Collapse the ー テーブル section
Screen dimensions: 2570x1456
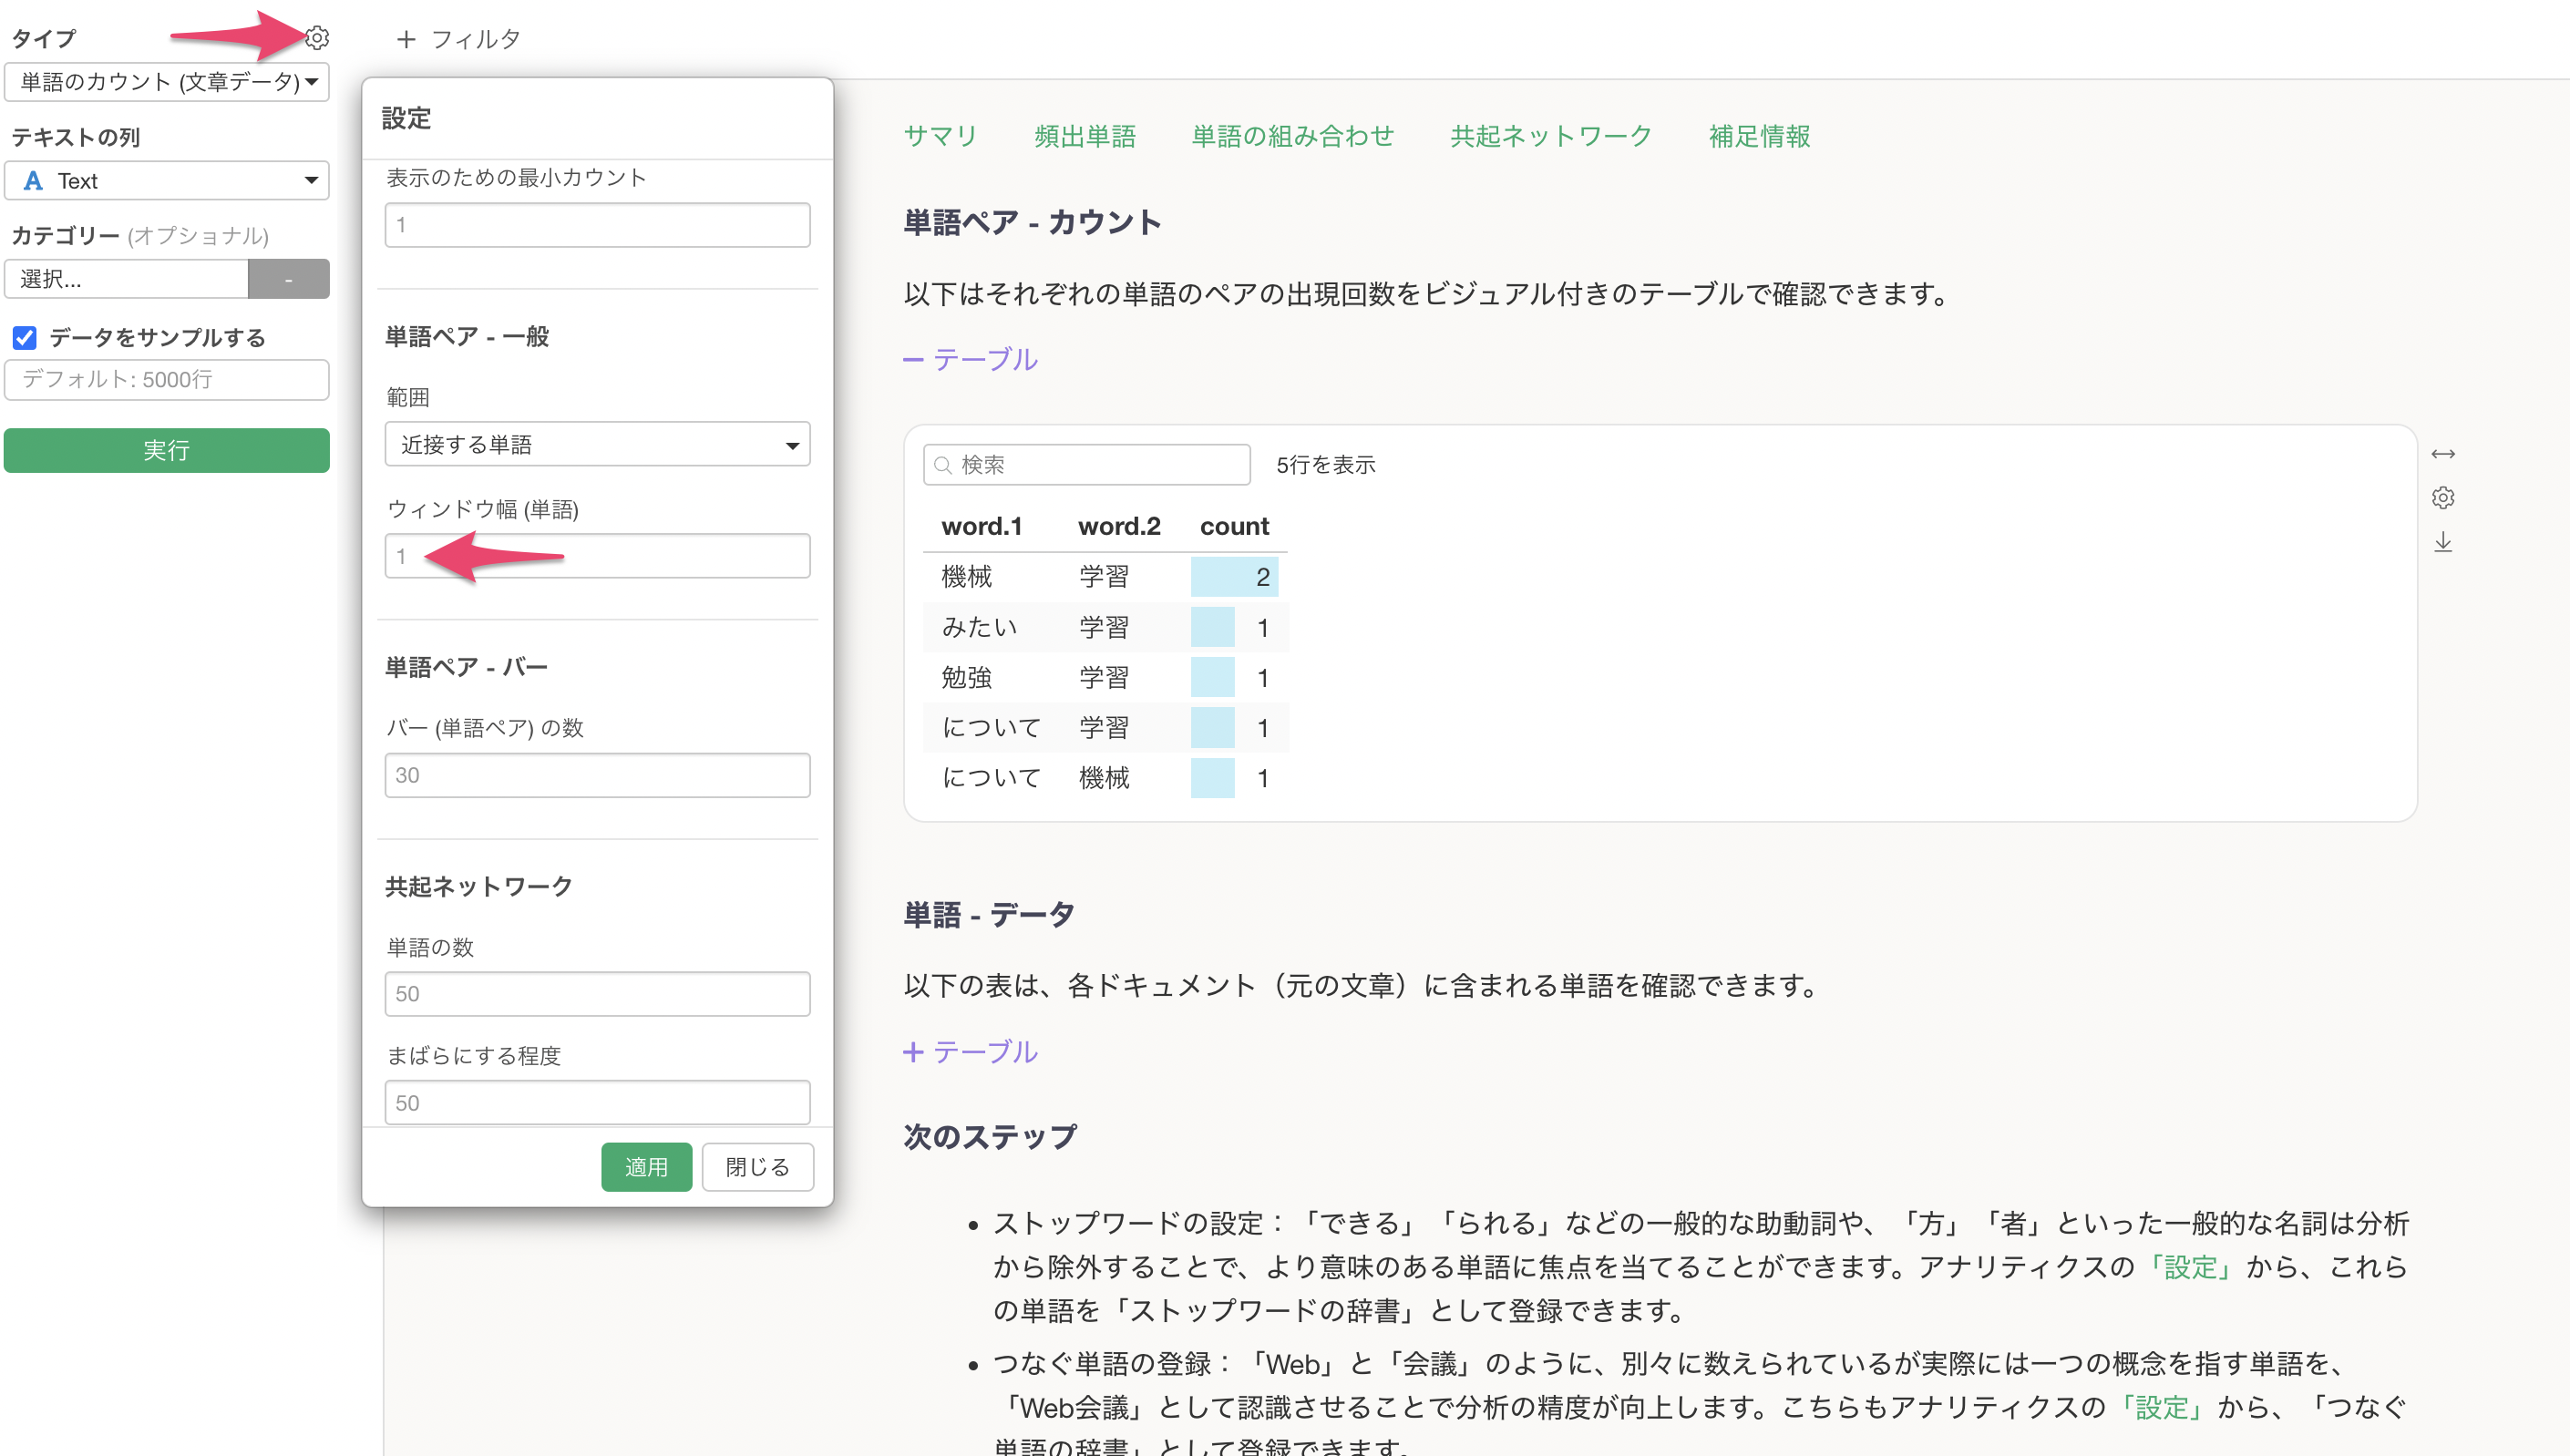point(970,359)
